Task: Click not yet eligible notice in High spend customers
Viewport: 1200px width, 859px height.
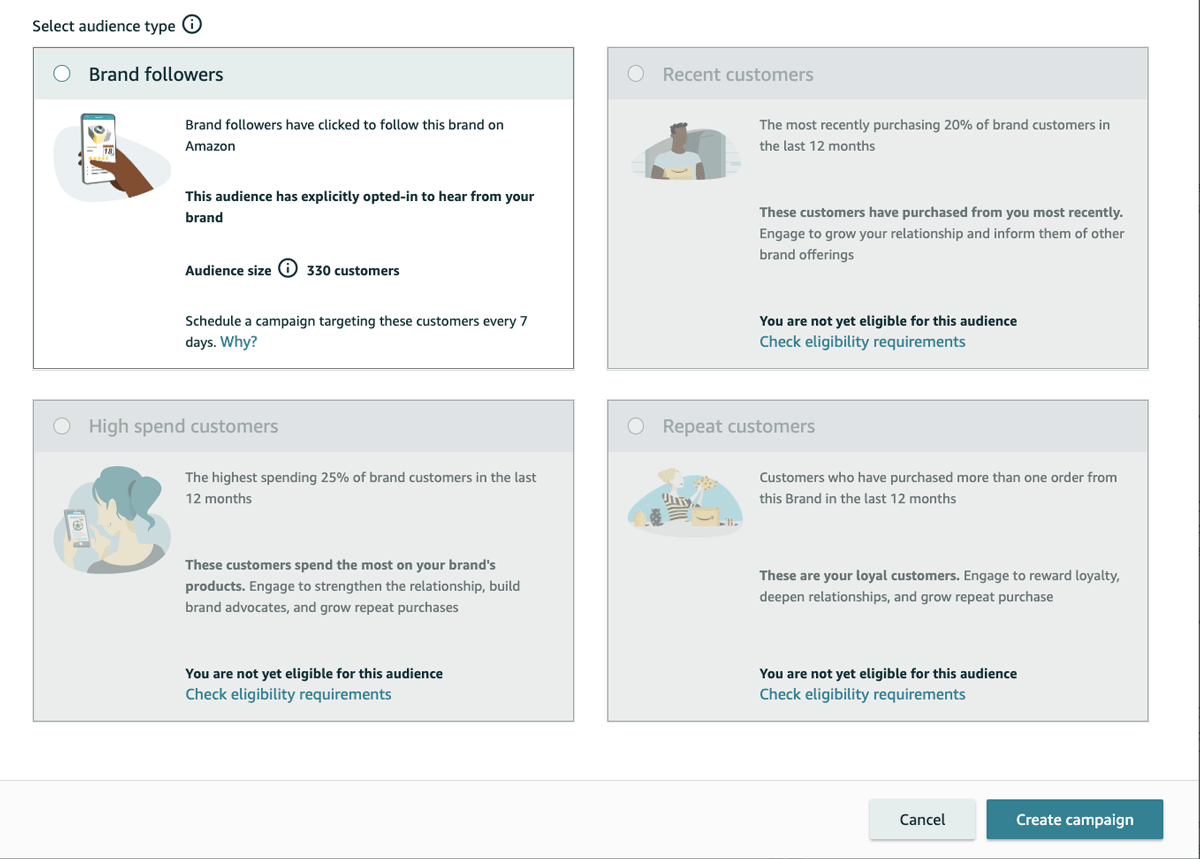Action: (x=314, y=673)
